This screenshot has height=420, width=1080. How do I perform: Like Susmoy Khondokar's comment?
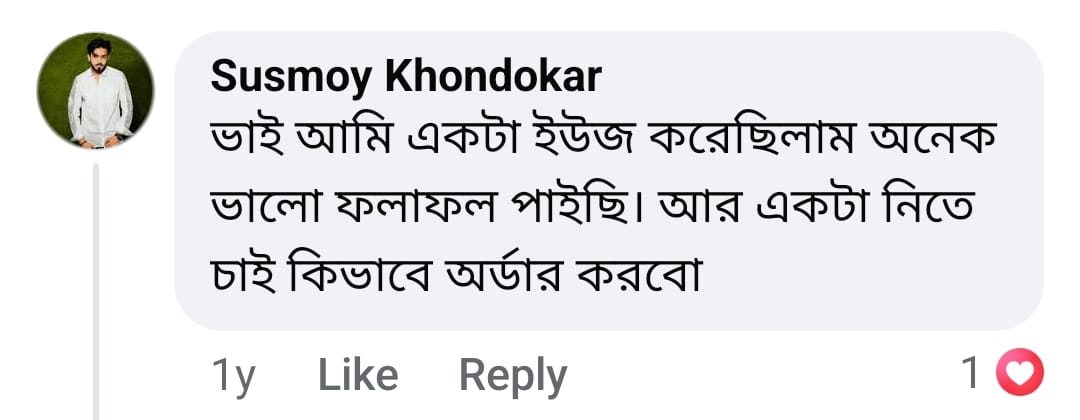(357, 376)
